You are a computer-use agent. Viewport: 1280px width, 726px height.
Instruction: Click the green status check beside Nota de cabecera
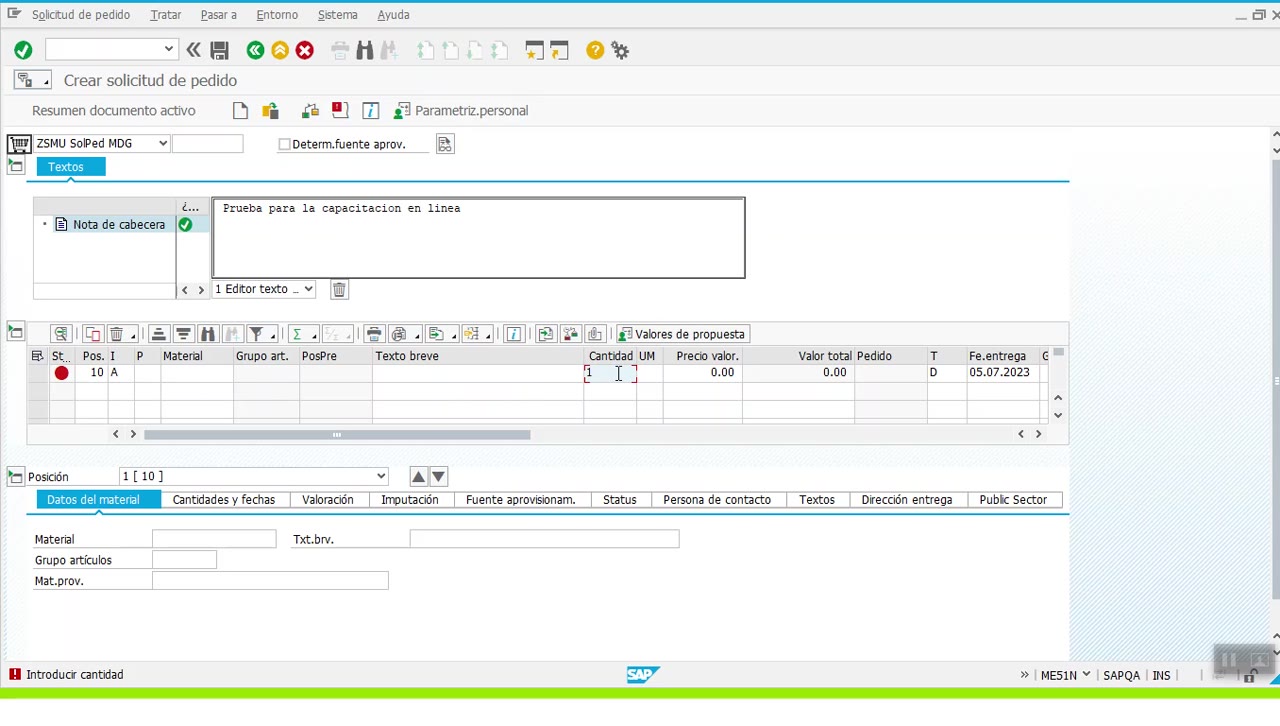(x=185, y=225)
